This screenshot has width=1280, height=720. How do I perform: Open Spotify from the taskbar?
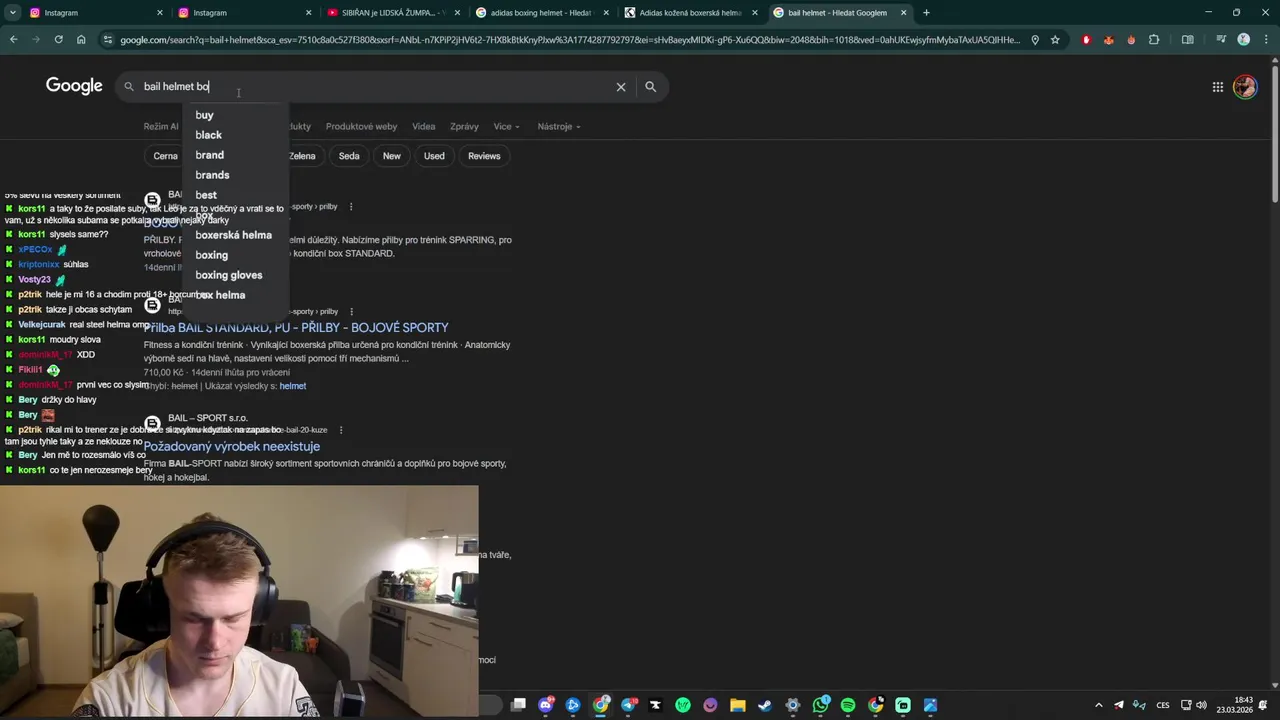[848, 705]
